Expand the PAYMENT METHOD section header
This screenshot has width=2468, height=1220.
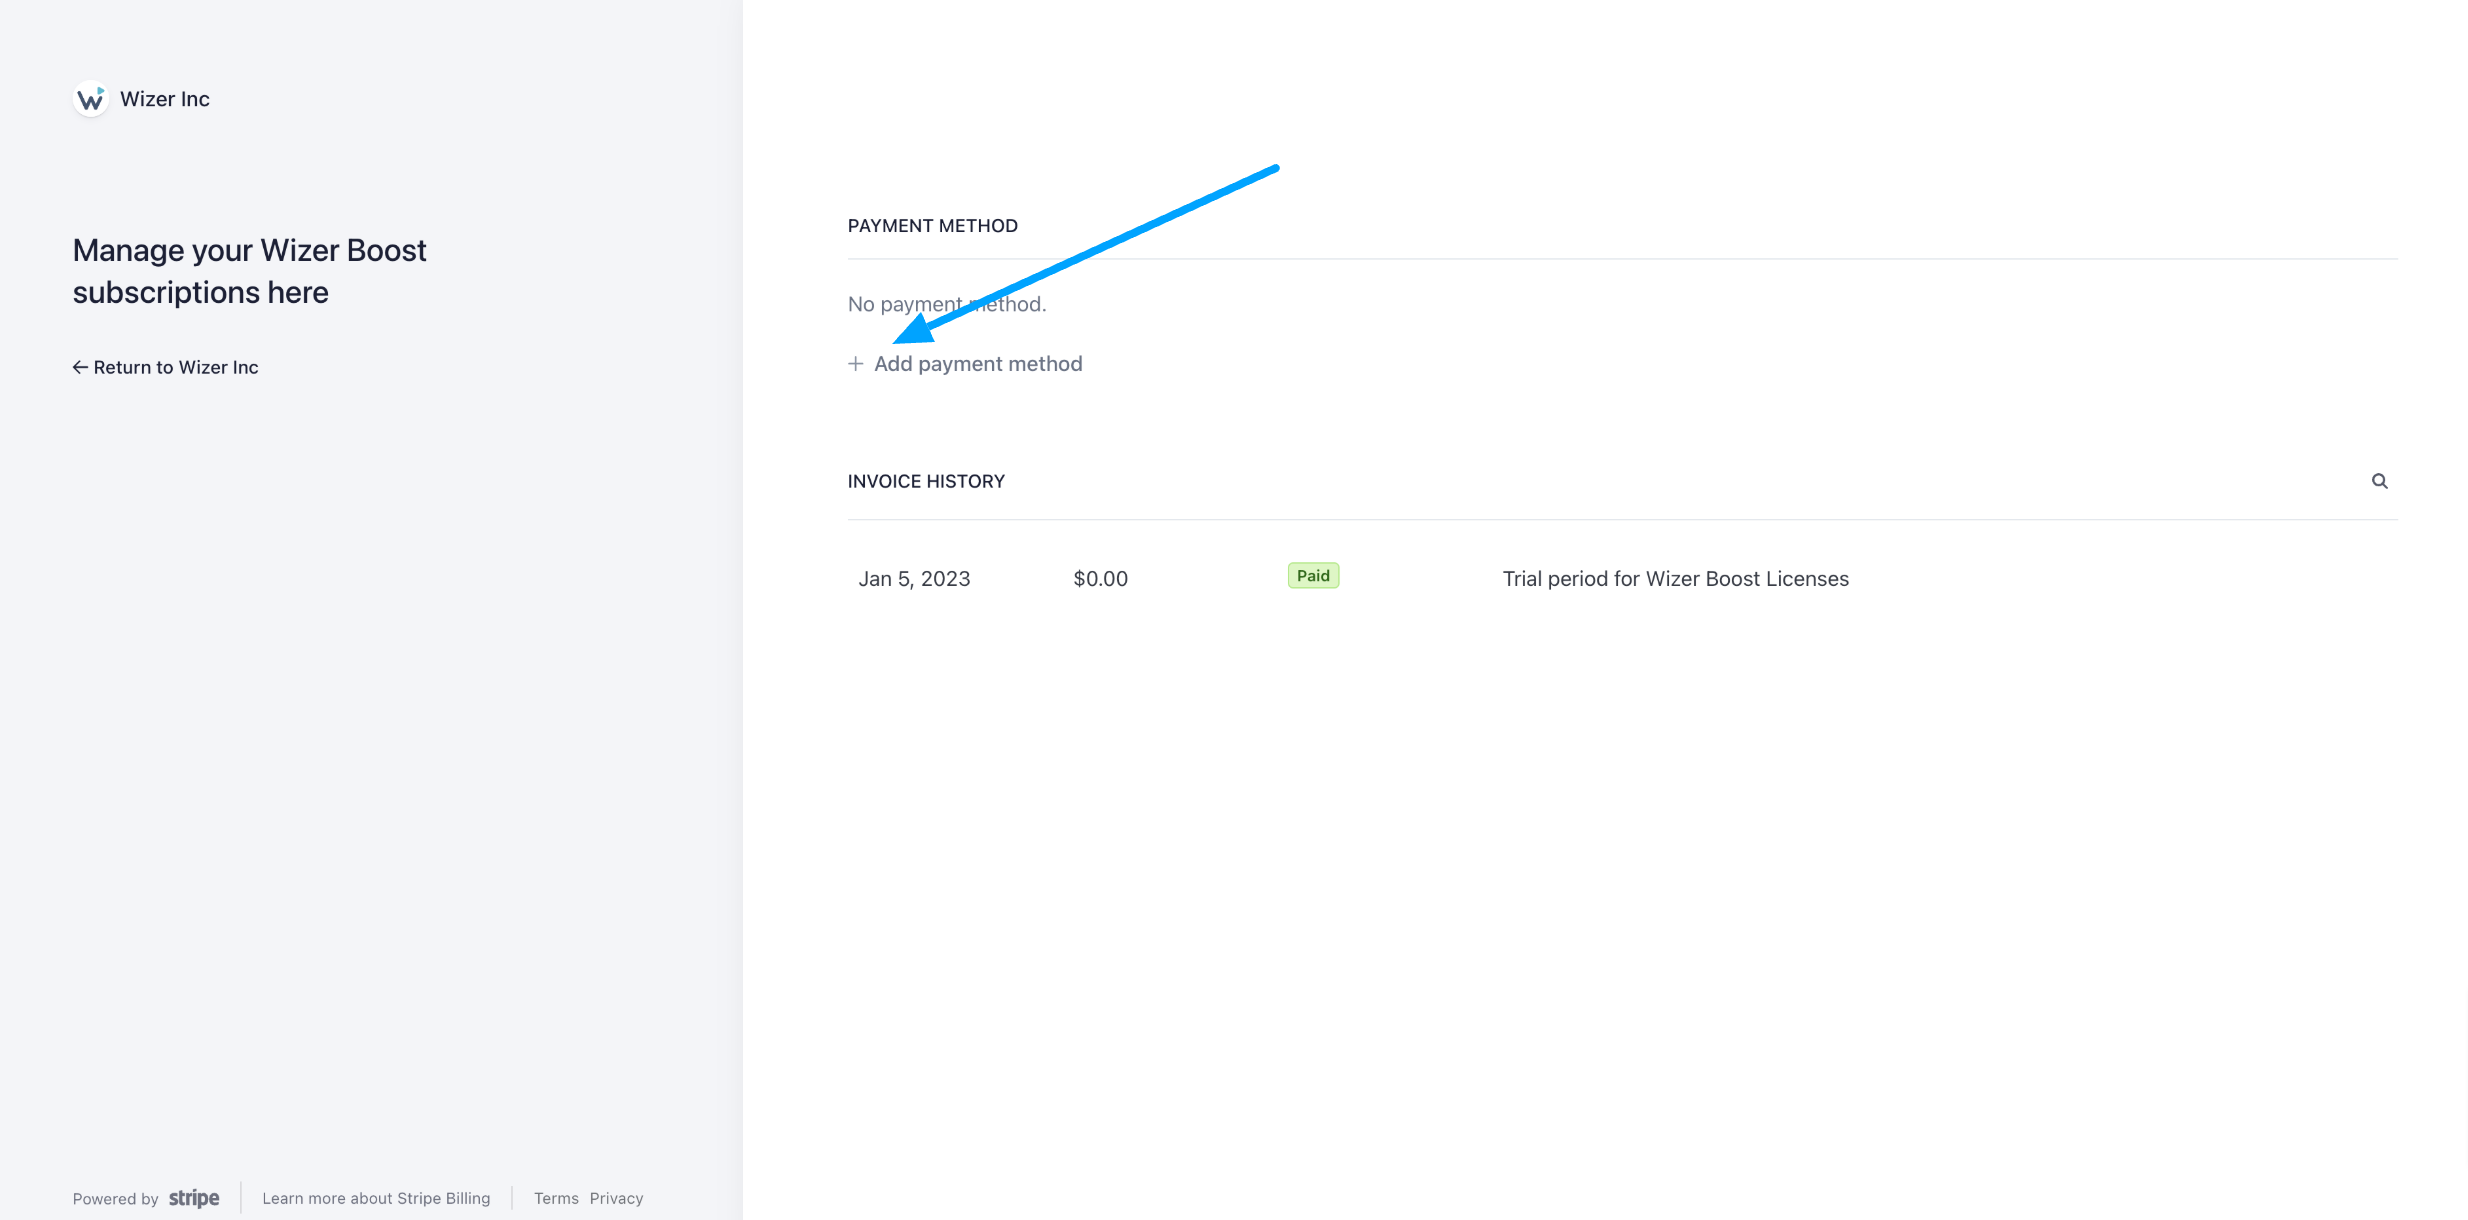click(x=932, y=225)
